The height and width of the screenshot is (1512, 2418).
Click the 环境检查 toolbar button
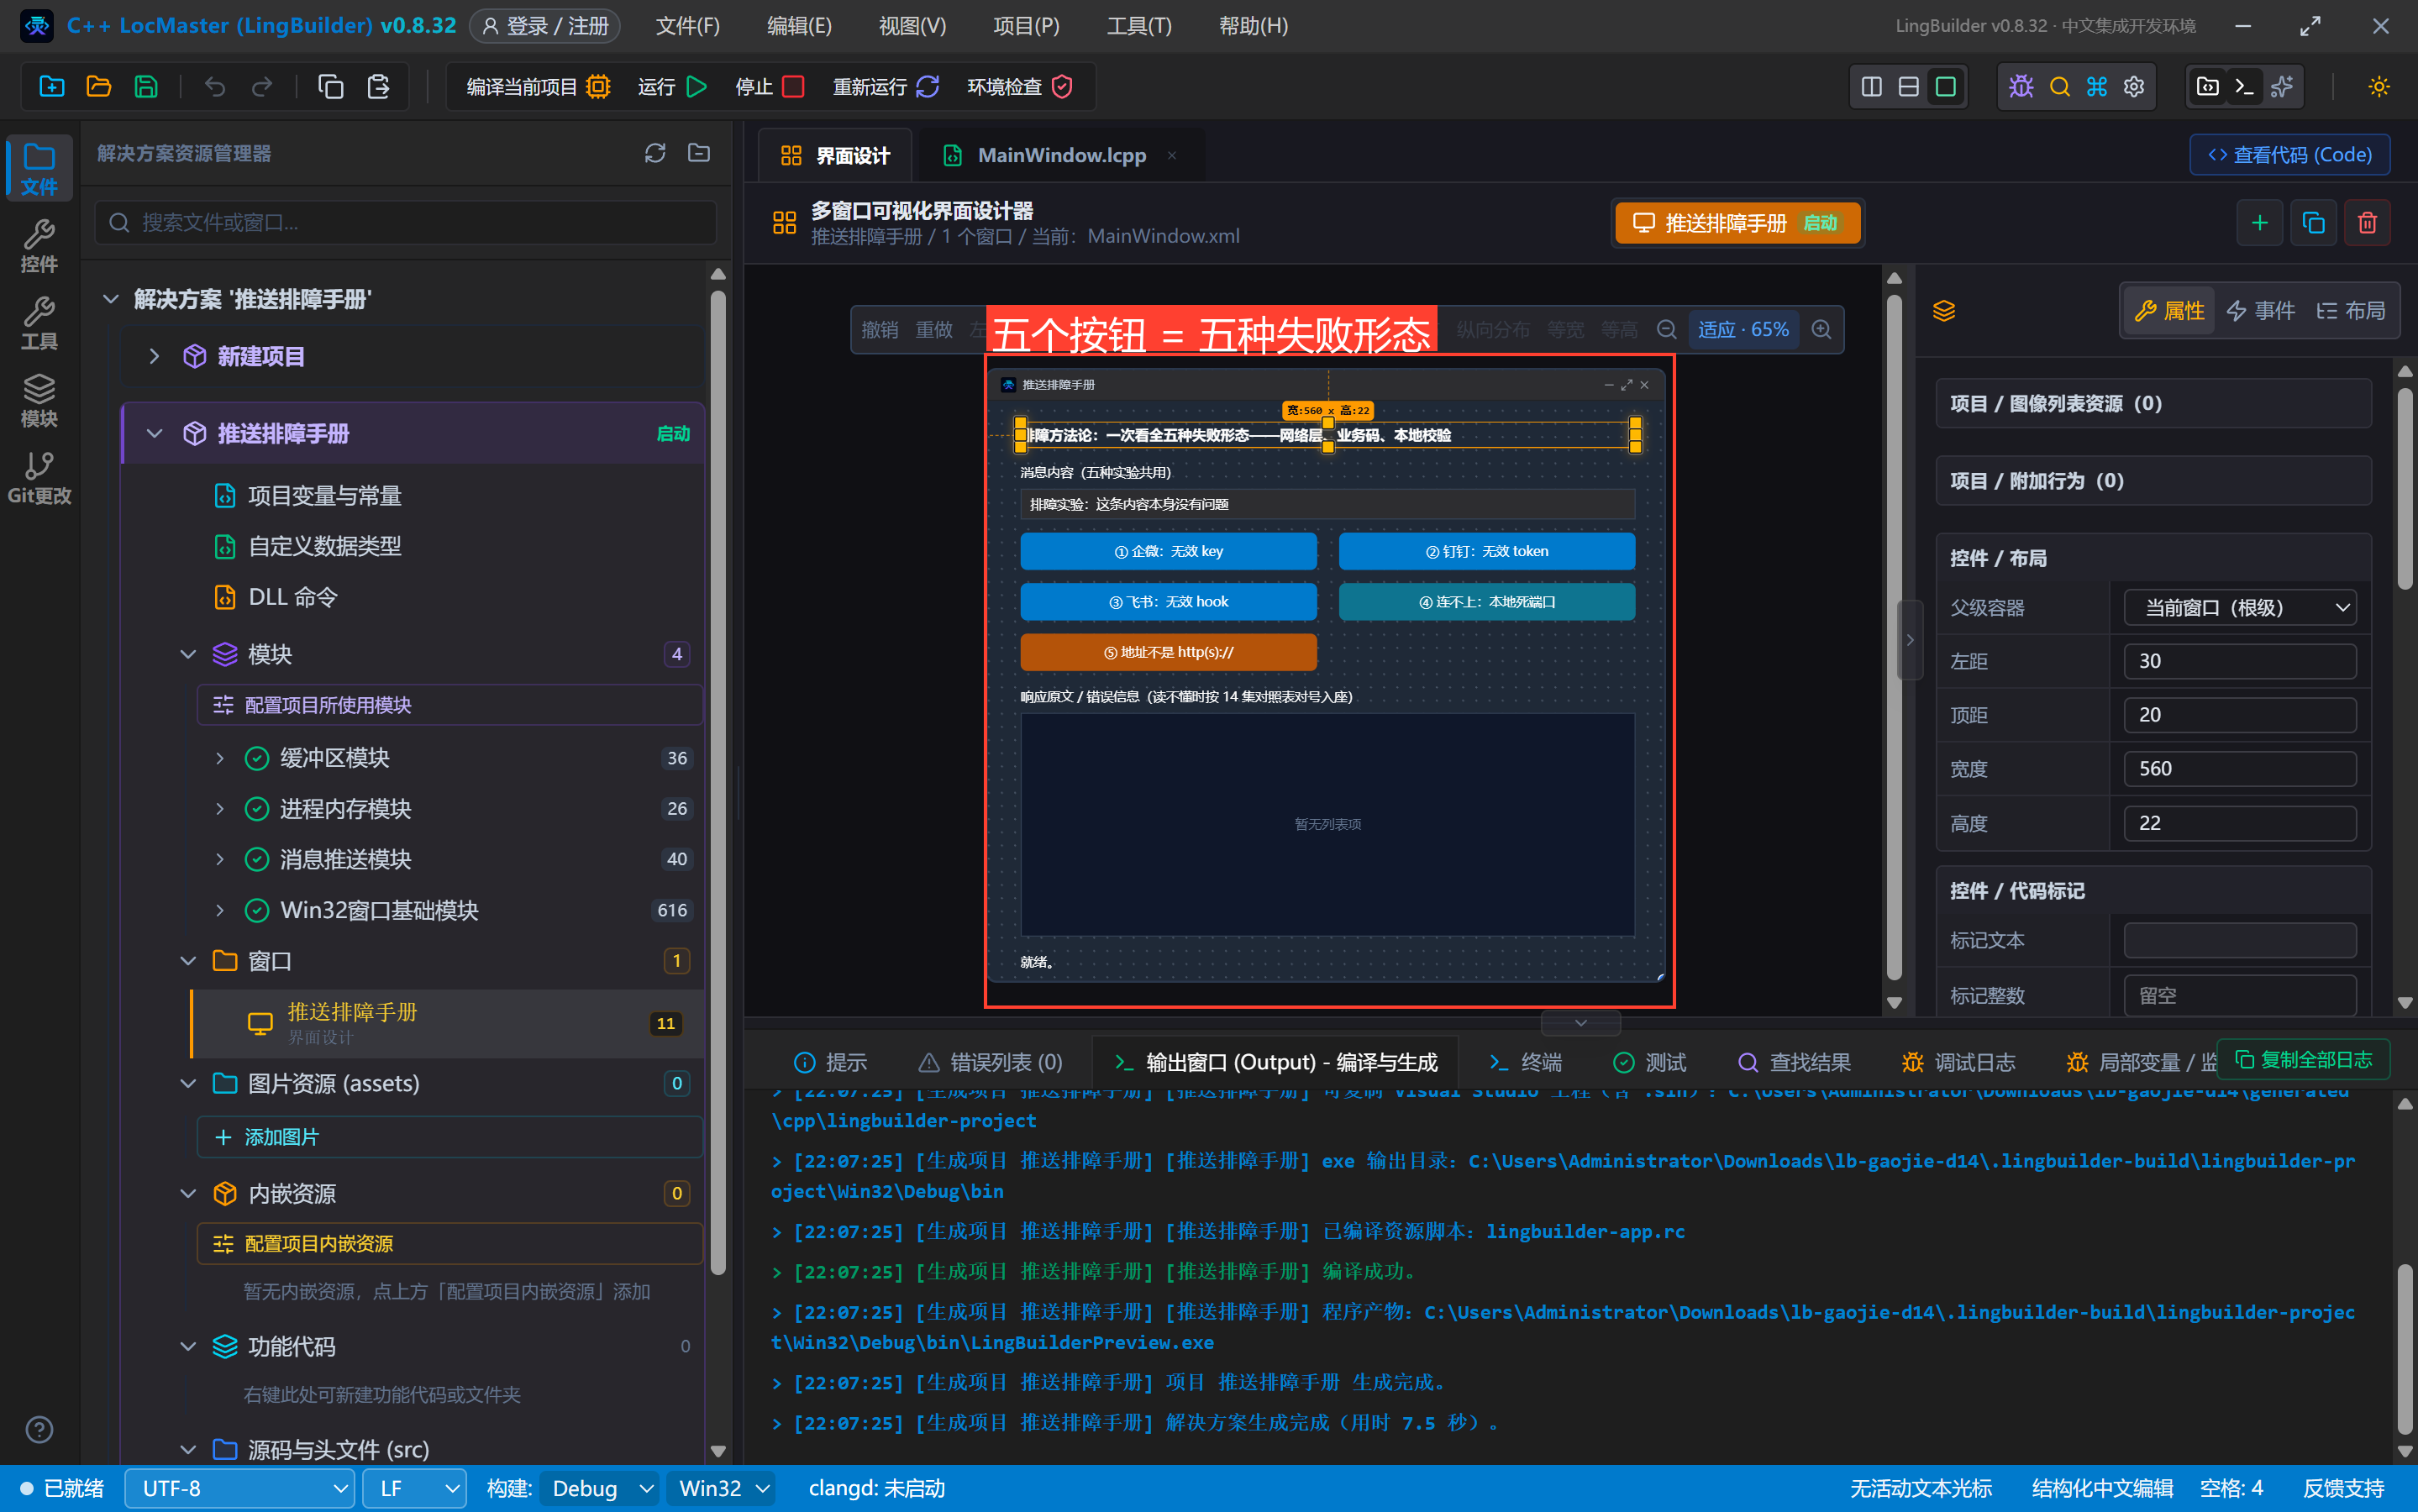1020,87
